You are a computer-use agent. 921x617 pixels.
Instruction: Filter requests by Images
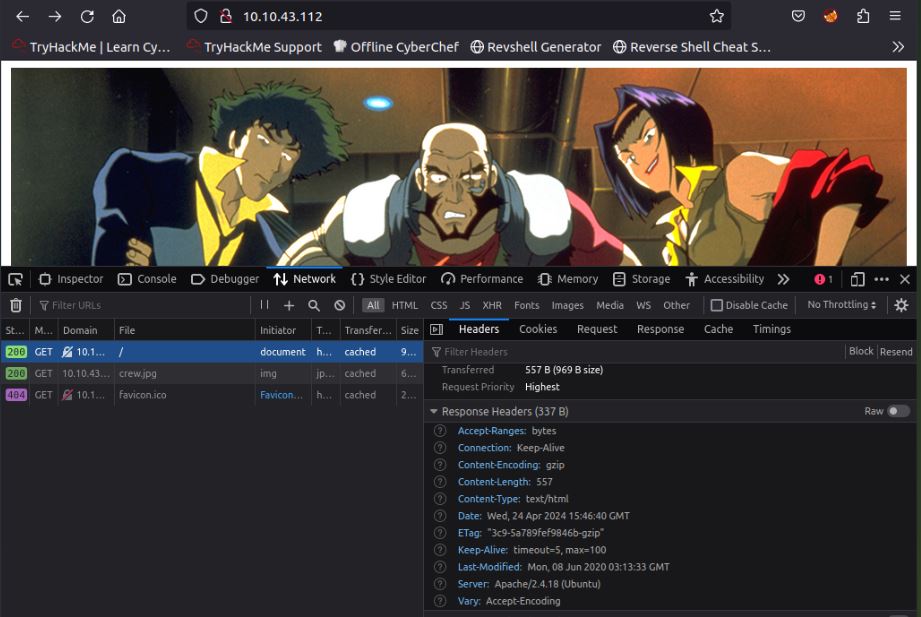click(567, 305)
